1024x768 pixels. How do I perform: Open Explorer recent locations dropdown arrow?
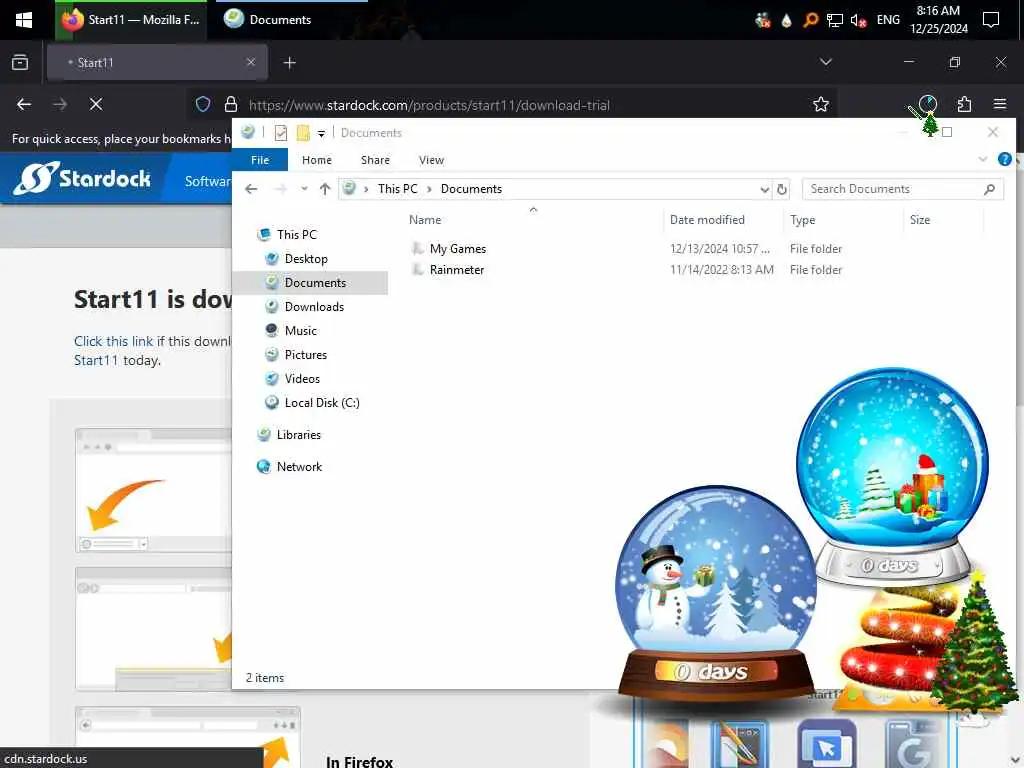pyautogui.click(x=304, y=189)
